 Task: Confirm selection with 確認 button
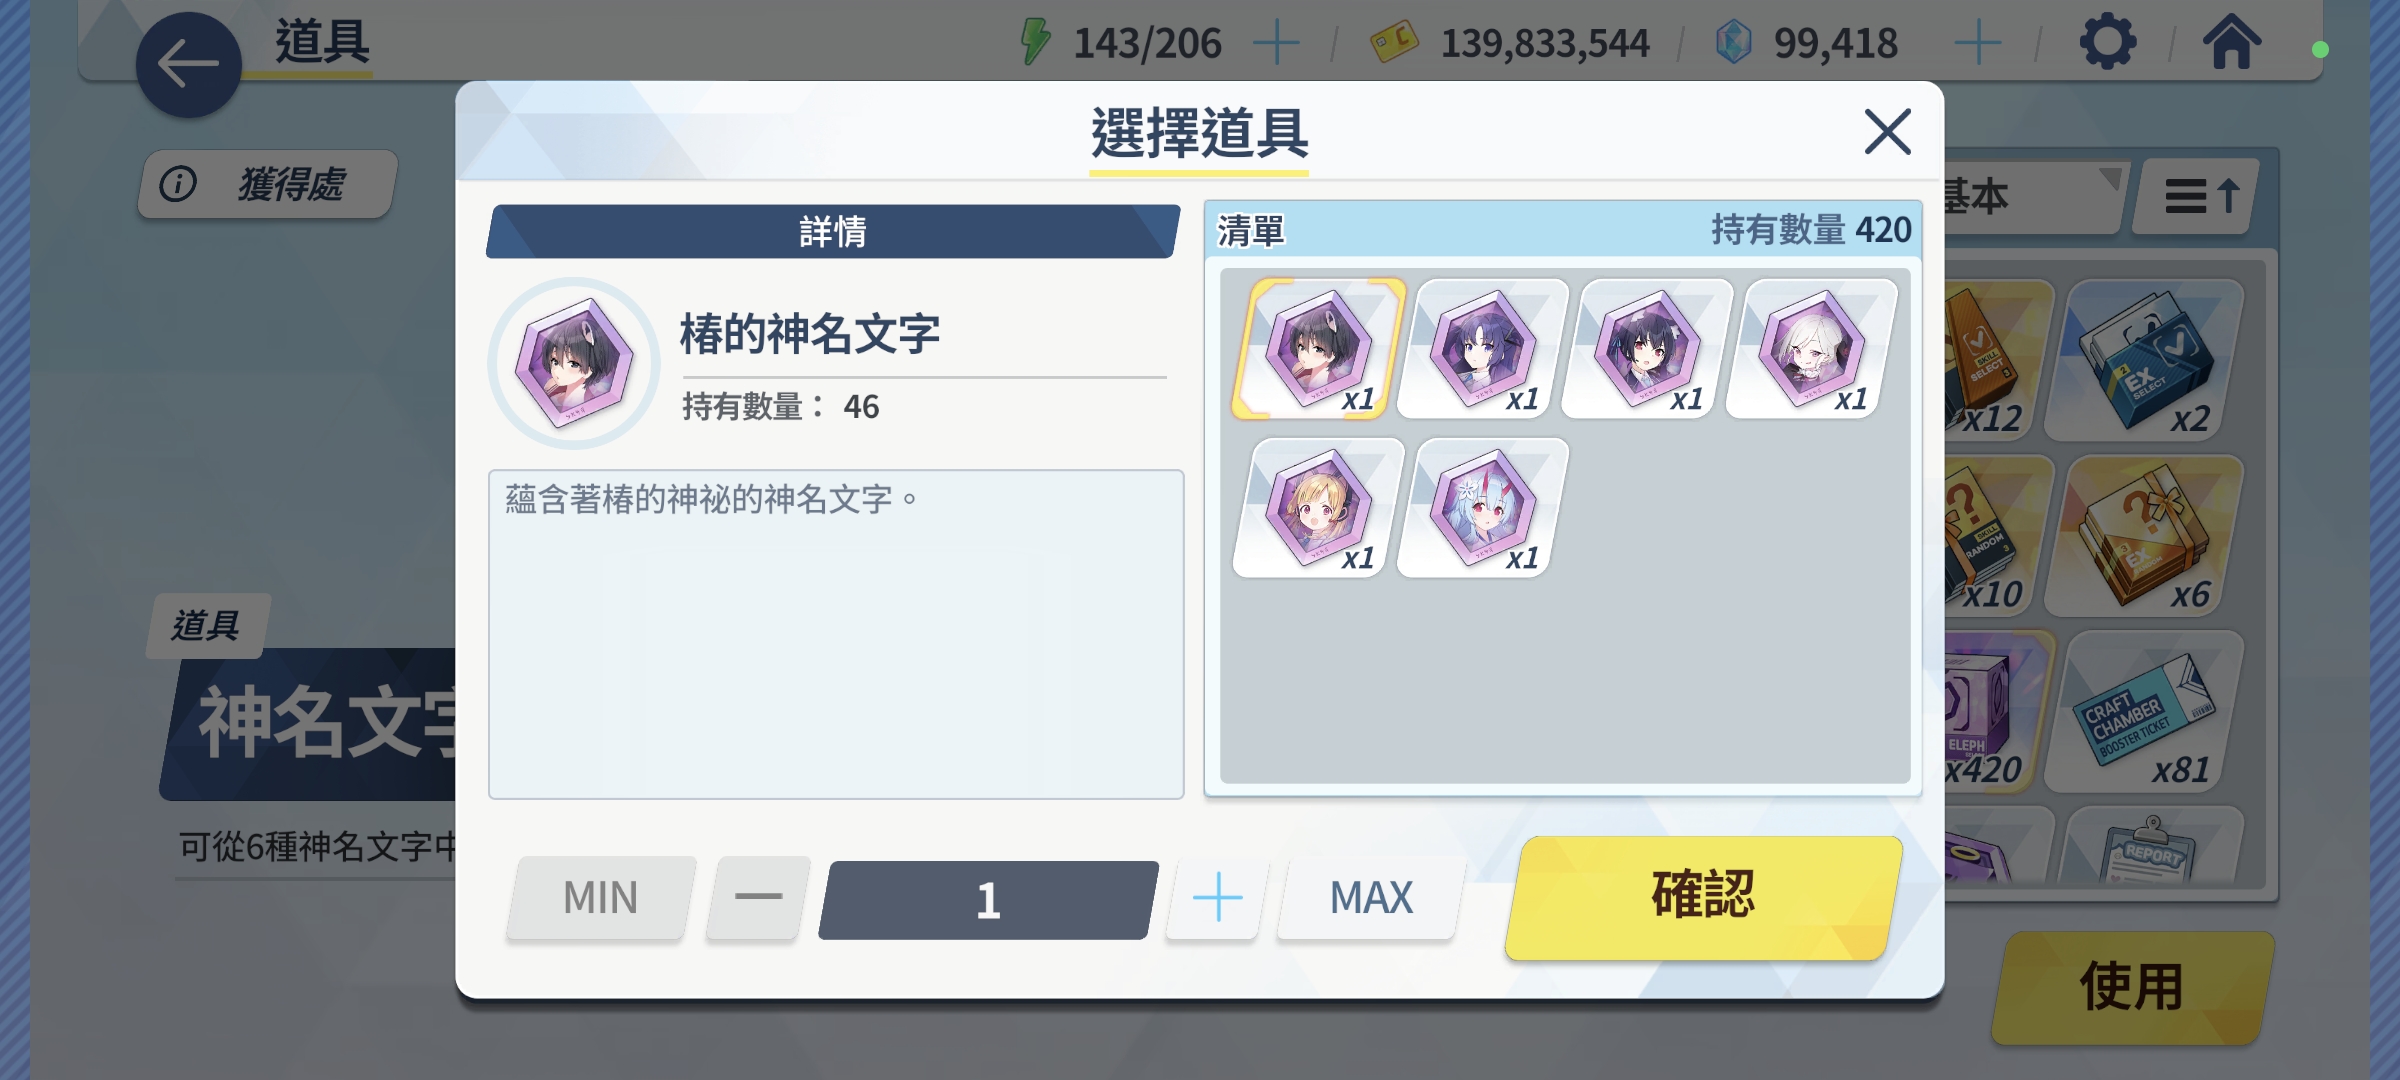click(1703, 897)
